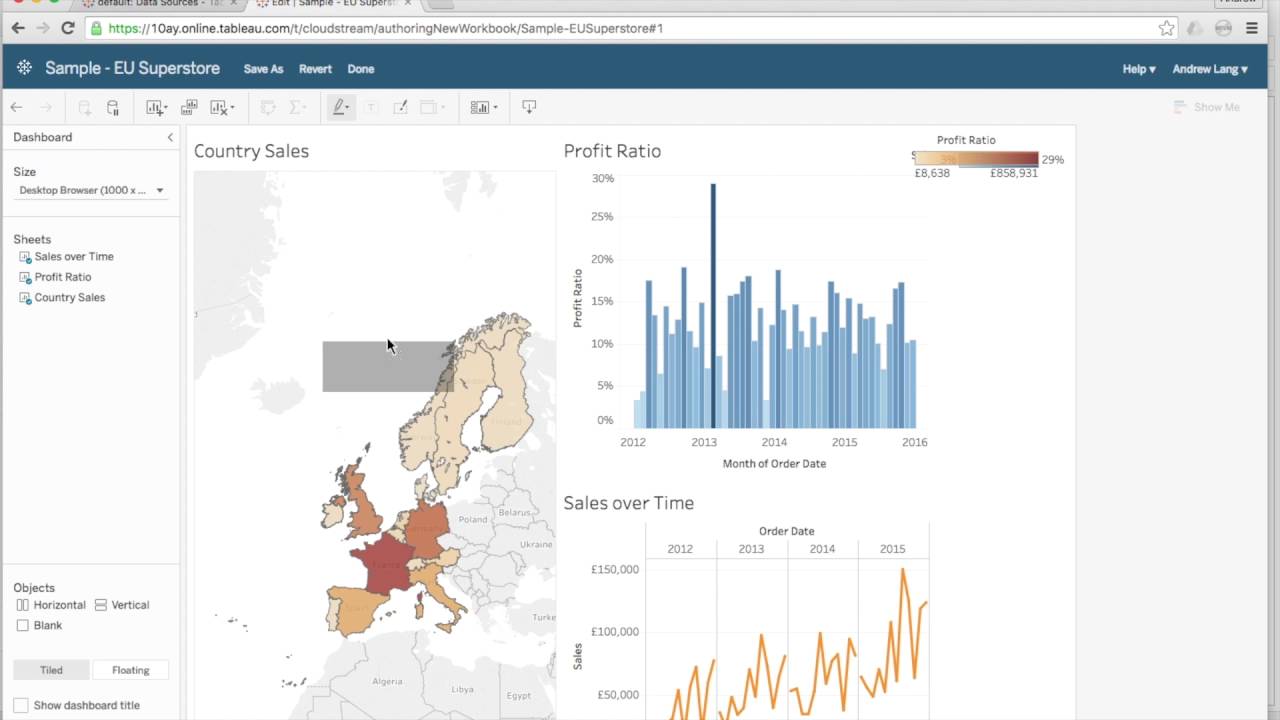
Task: Open the Help dropdown menu
Action: point(1139,69)
